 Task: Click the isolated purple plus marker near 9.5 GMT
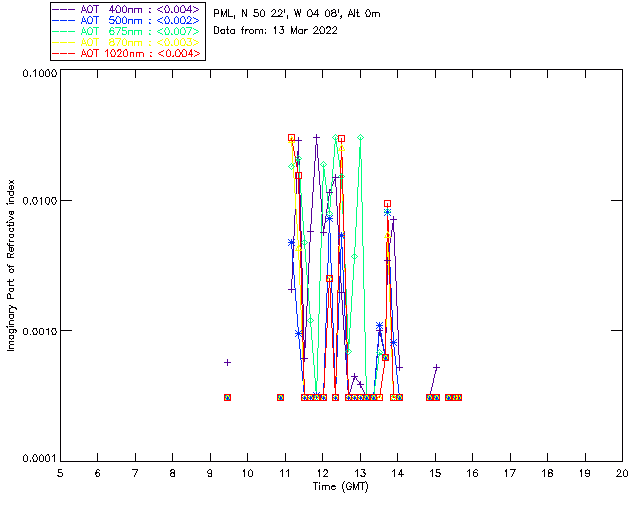click(x=228, y=362)
